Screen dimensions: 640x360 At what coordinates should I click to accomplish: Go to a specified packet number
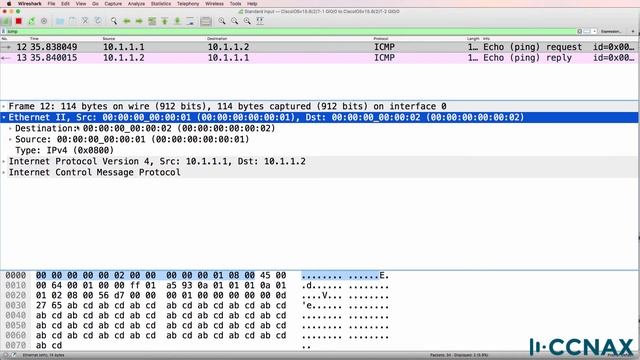tap(152, 21)
